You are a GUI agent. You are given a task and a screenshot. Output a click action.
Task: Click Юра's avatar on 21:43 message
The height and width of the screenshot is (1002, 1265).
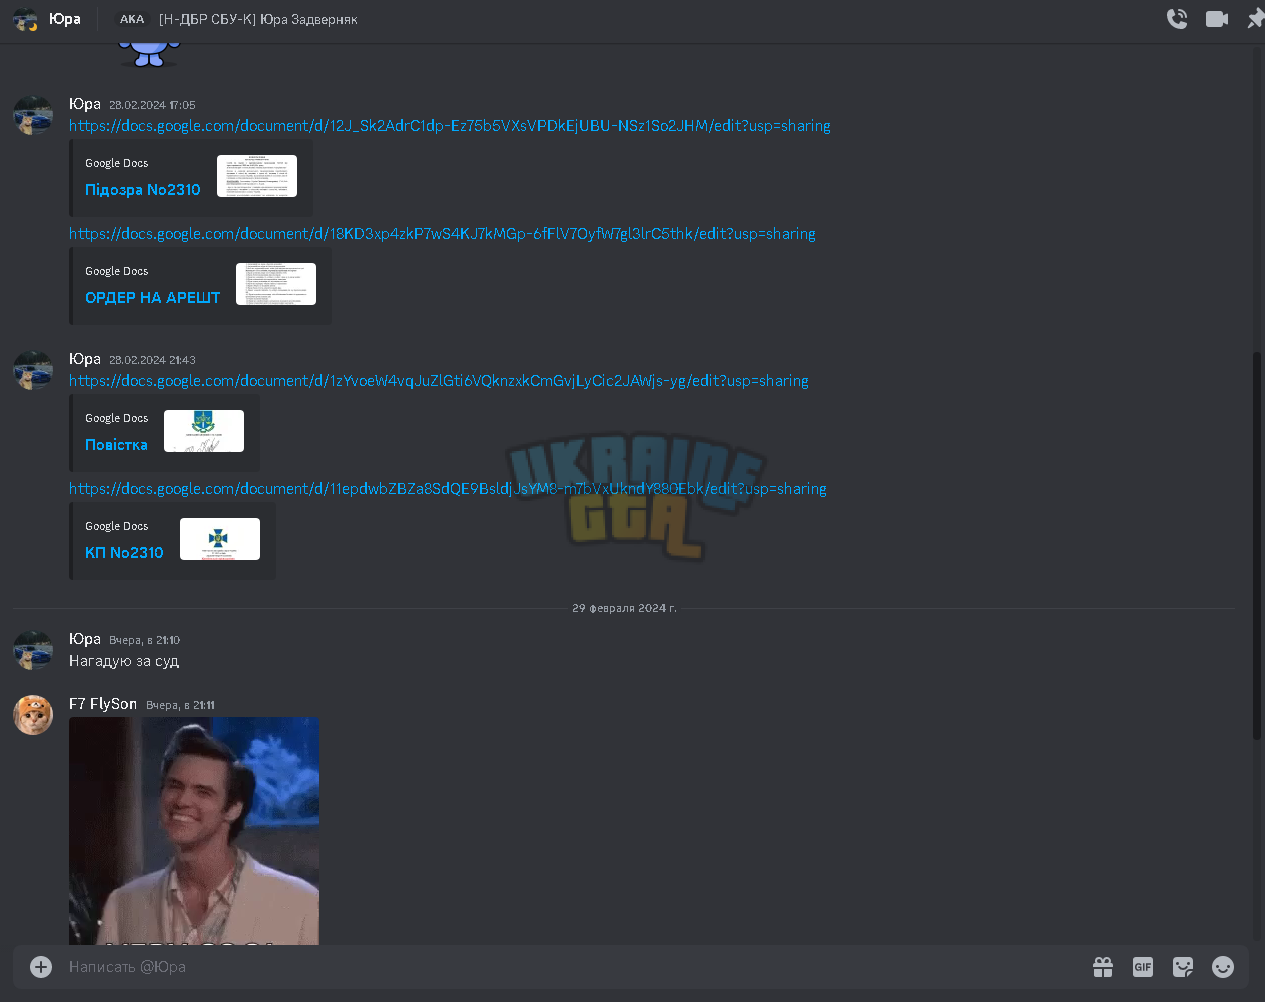click(33, 370)
